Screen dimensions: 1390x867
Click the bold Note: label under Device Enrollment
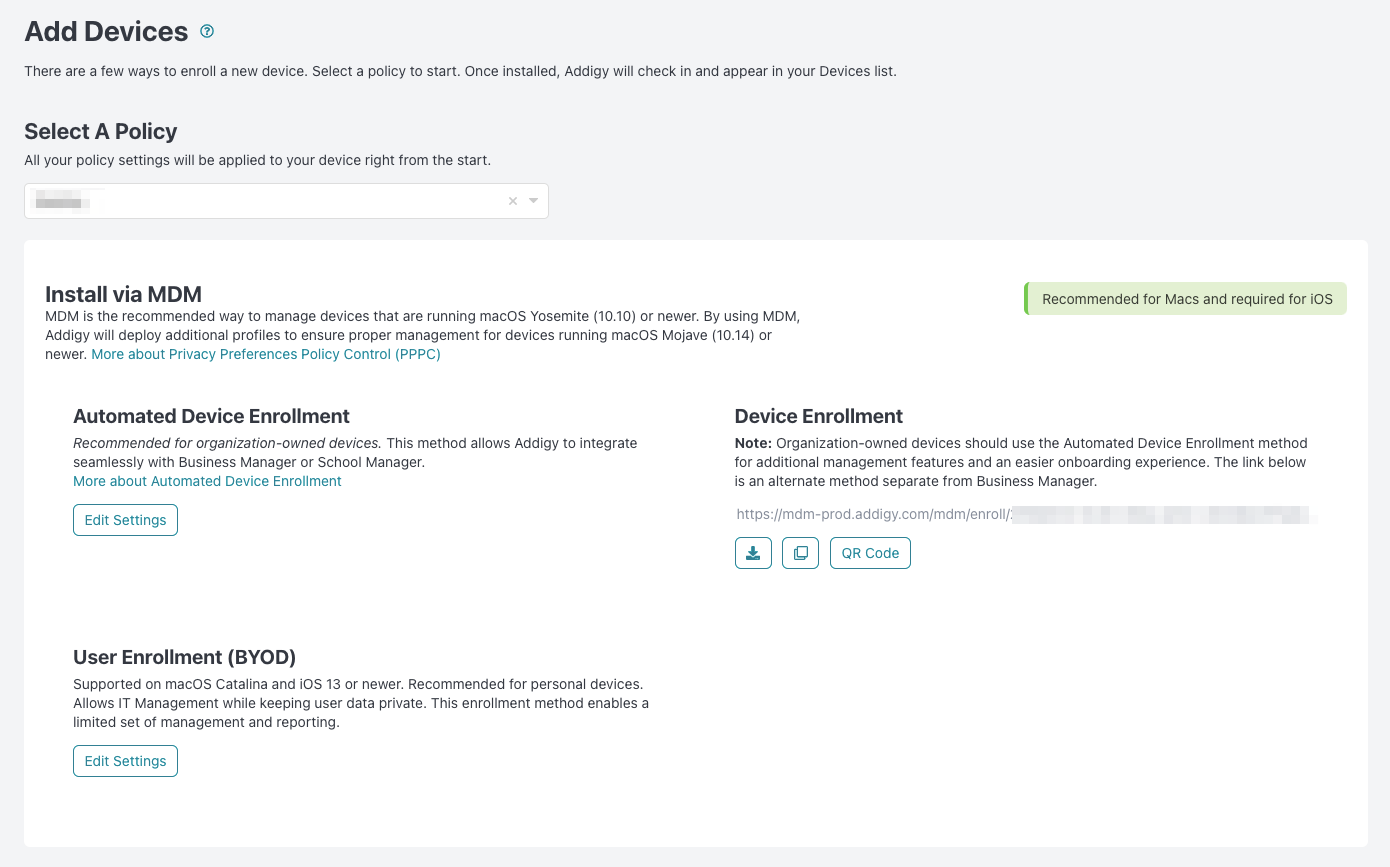click(x=753, y=443)
